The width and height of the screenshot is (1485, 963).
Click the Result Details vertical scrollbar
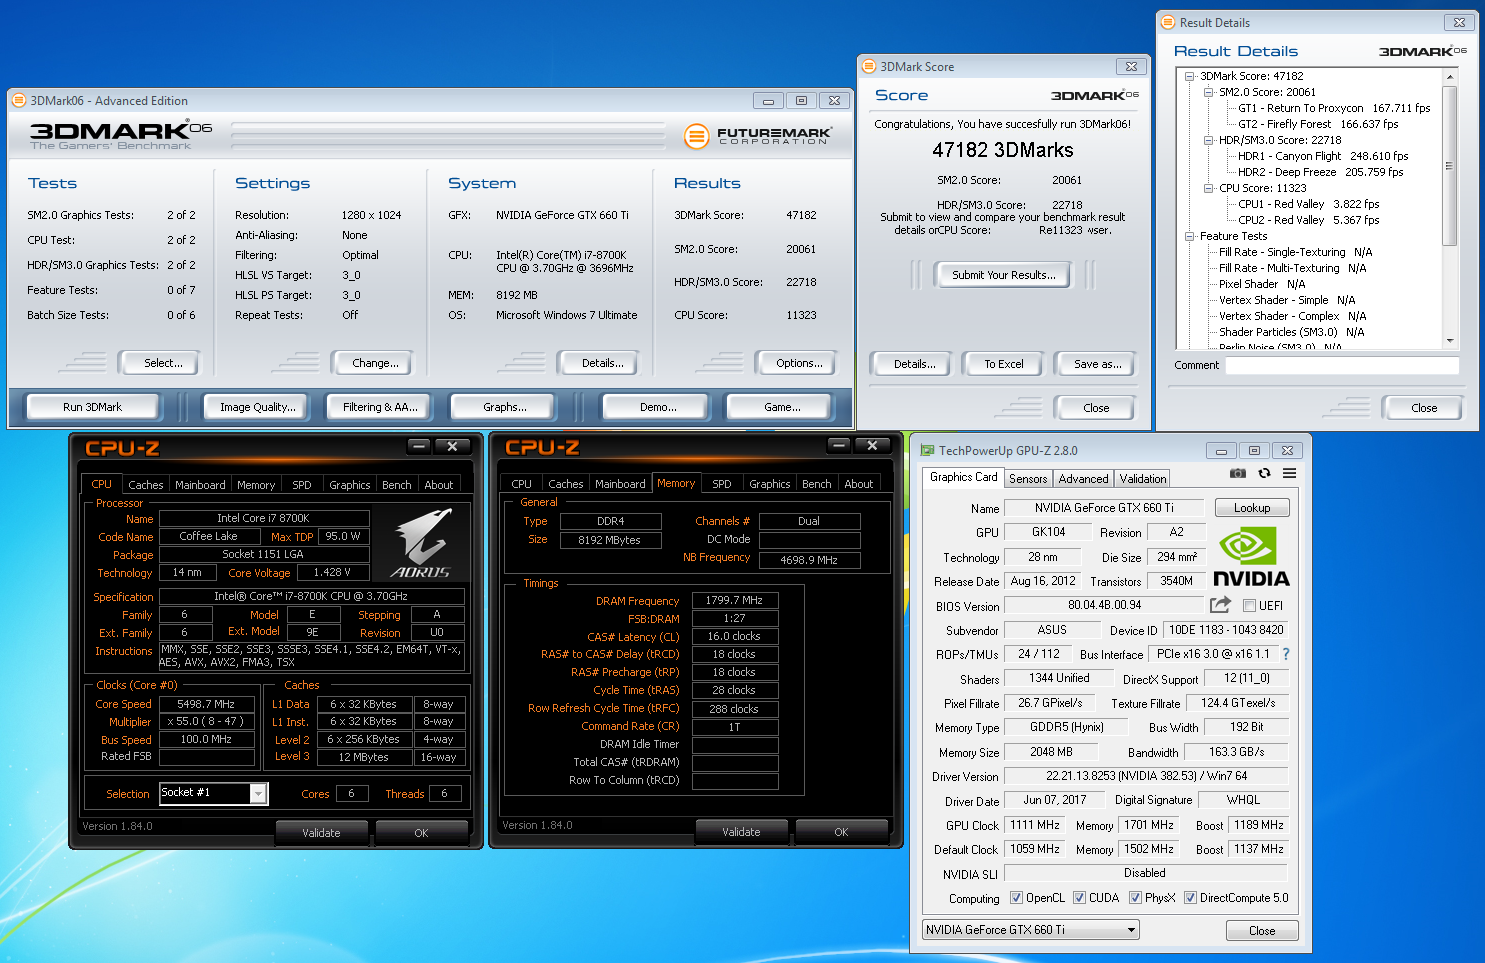click(x=1450, y=209)
